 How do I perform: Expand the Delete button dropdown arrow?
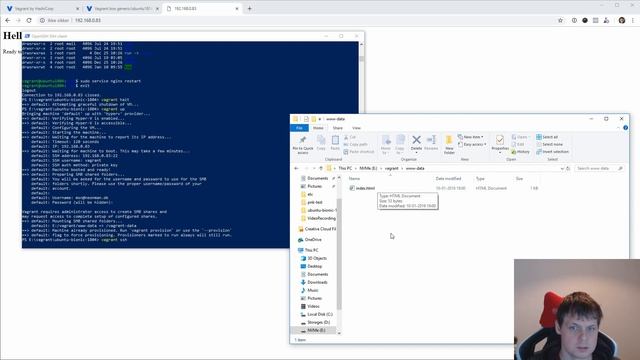[416, 153]
